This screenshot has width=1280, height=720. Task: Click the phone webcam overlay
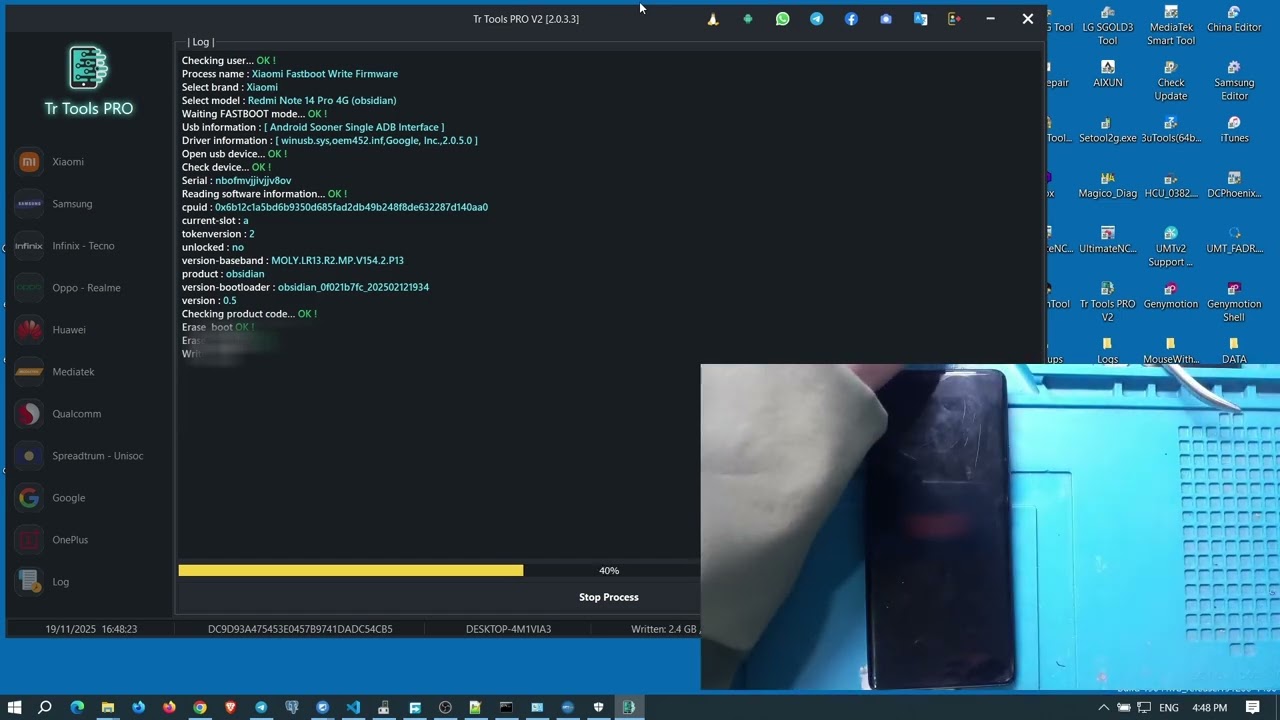click(990, 527)
